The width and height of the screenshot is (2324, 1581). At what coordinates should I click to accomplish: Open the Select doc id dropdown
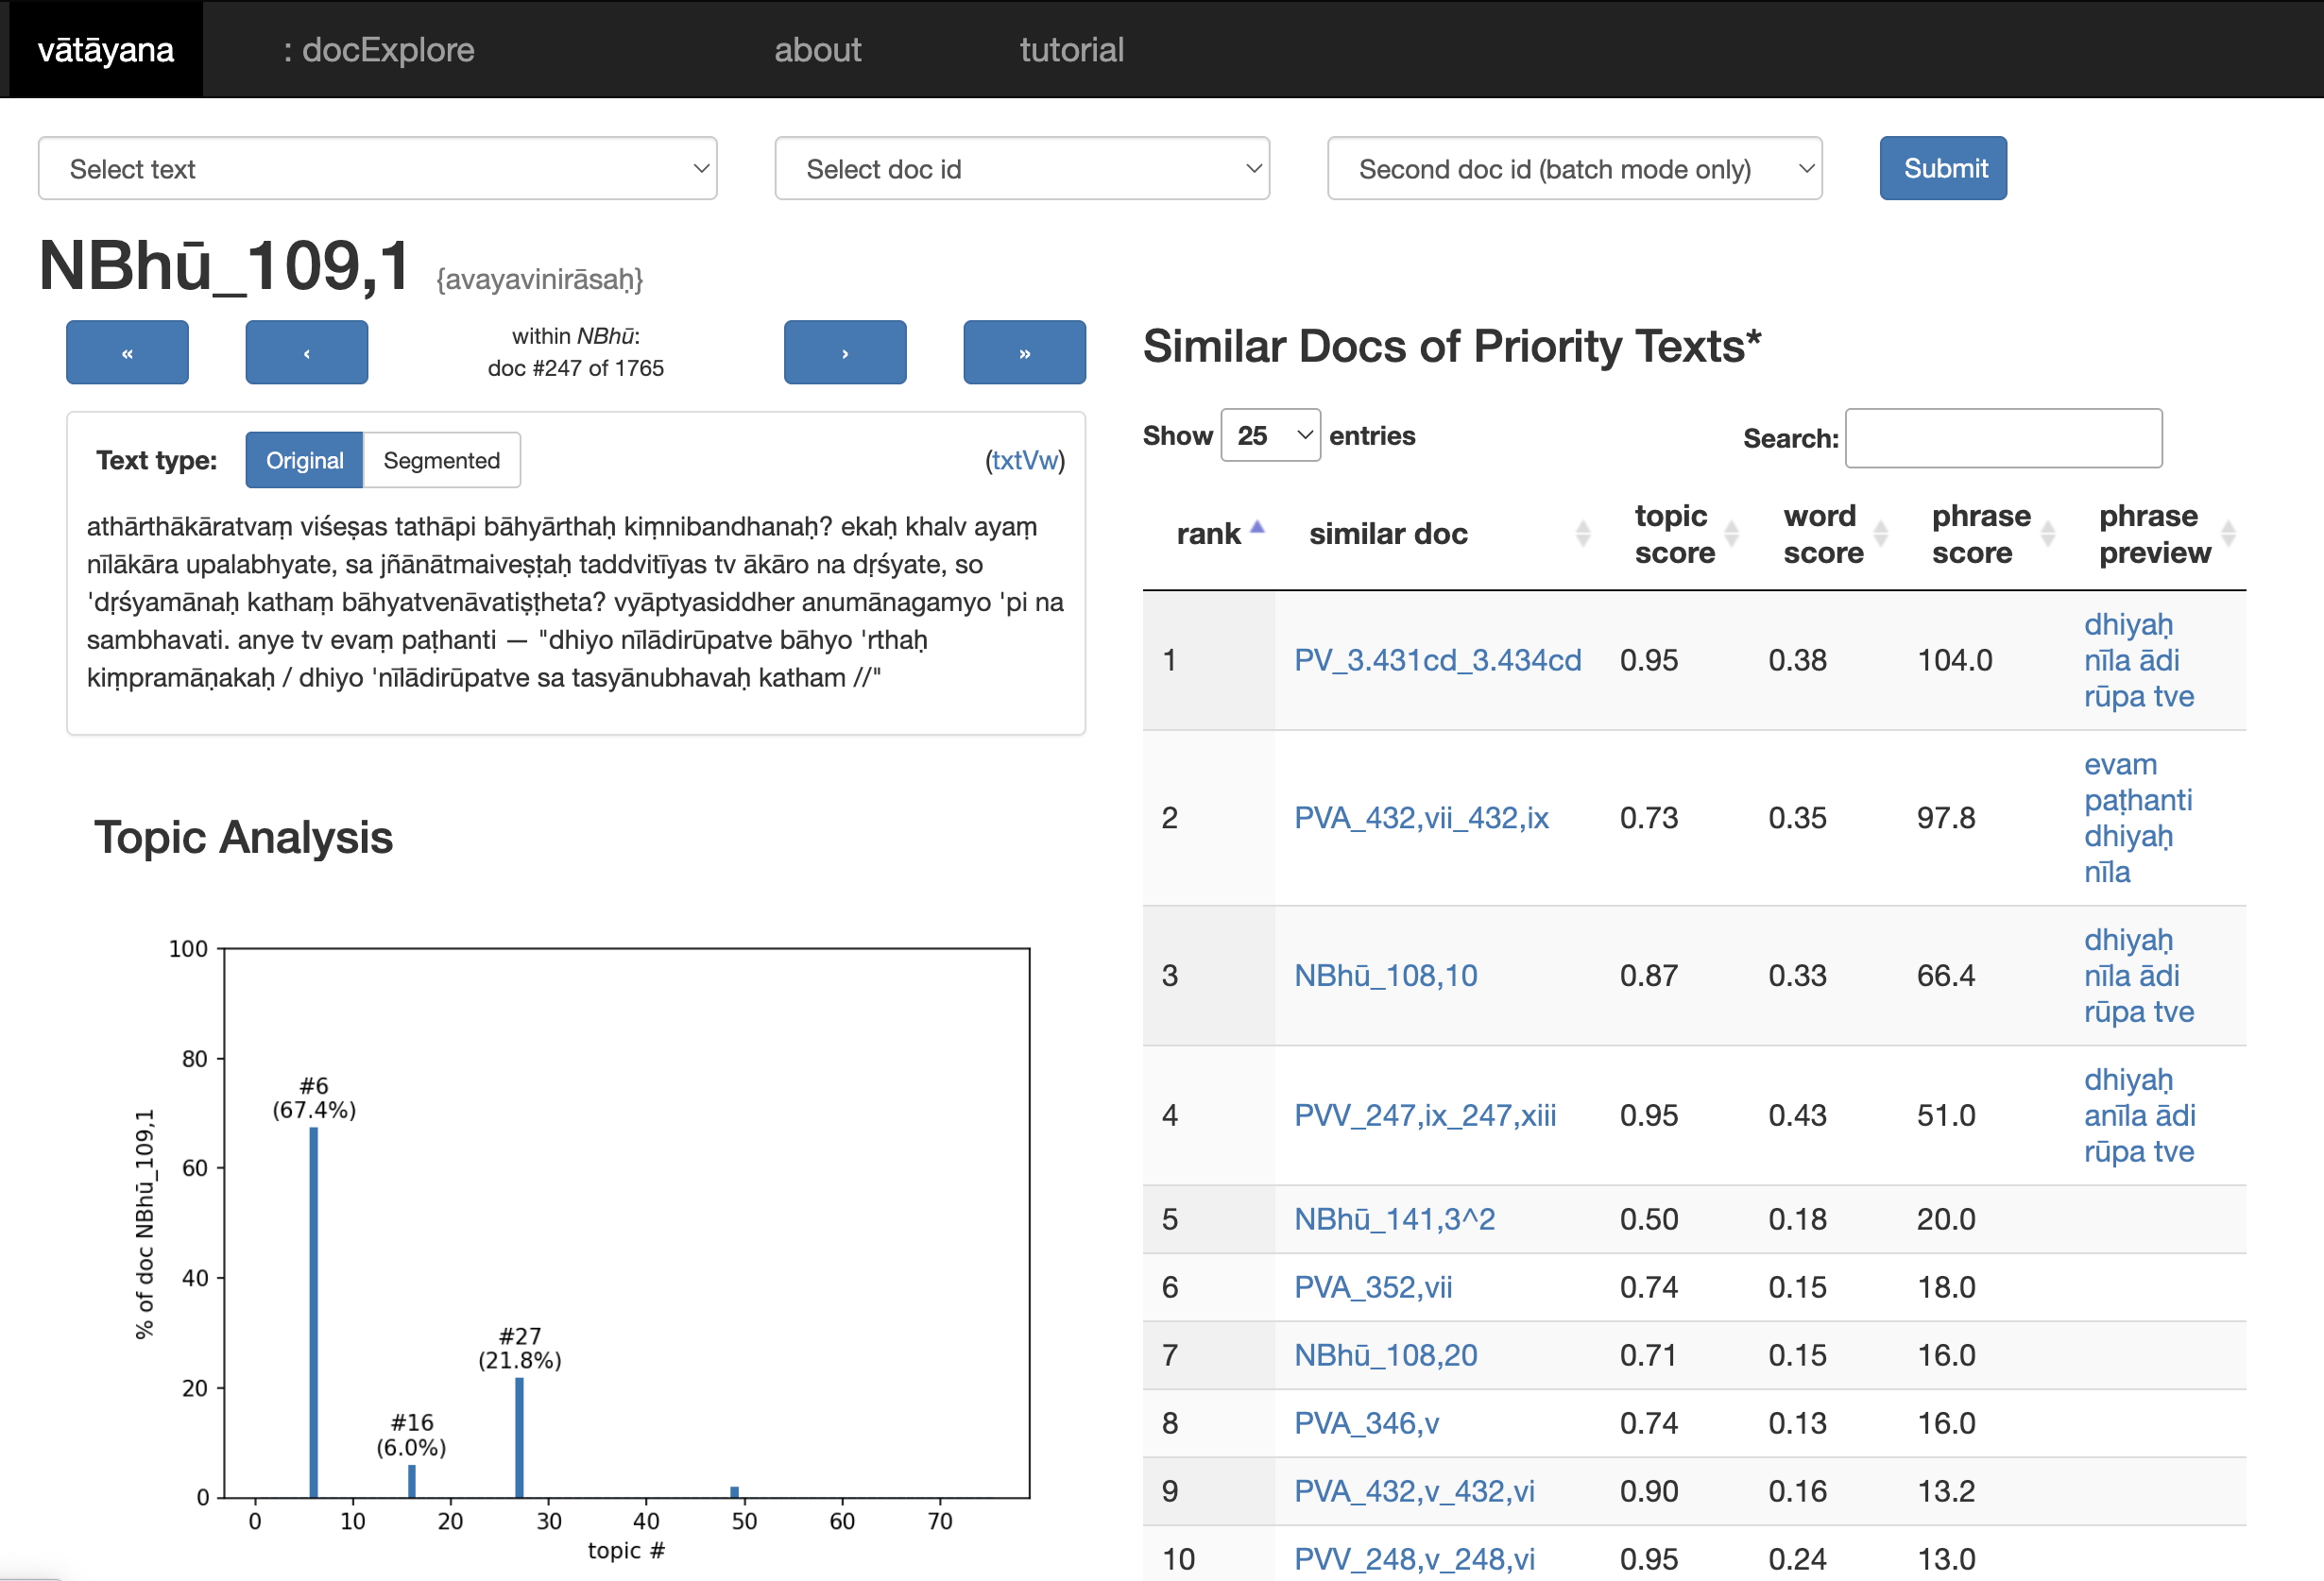[1021, 169]
